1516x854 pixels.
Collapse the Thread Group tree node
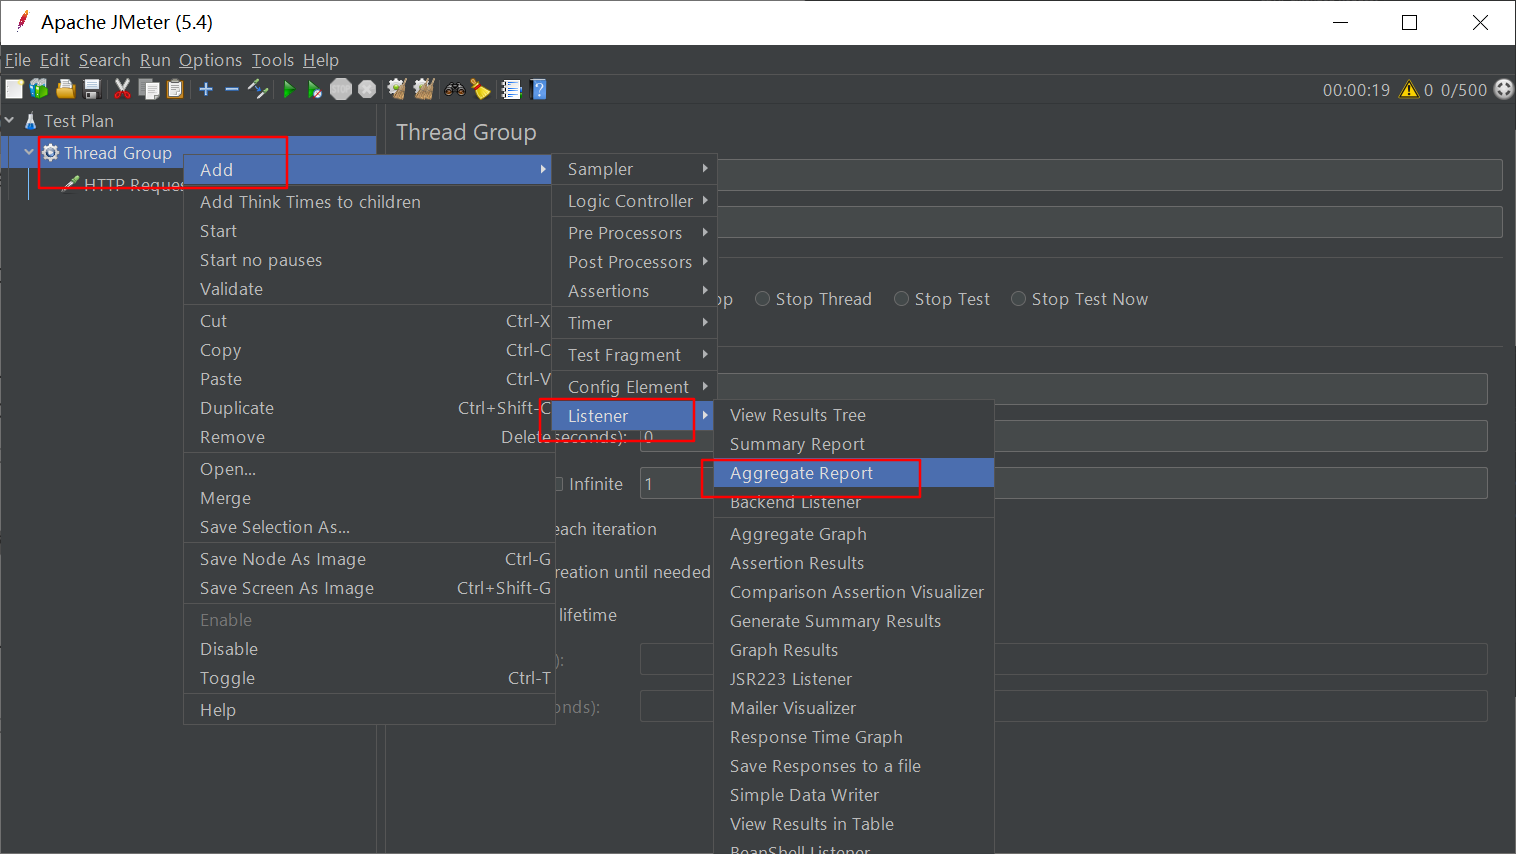point(29,152)
